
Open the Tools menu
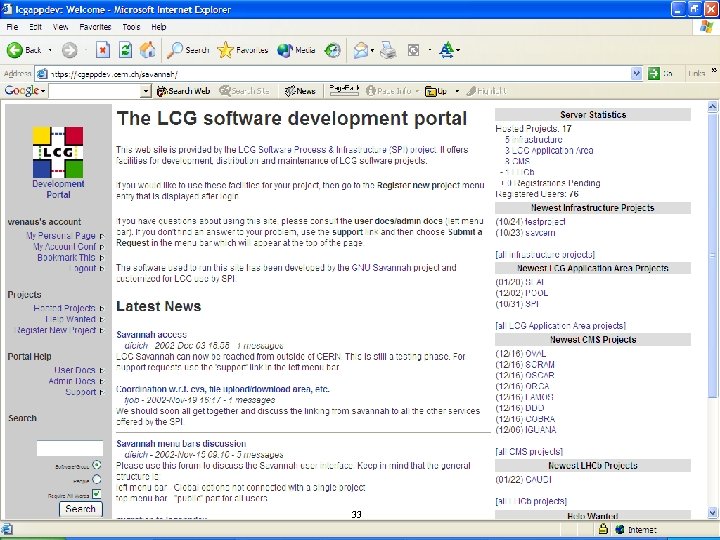[x=131, y=27]
